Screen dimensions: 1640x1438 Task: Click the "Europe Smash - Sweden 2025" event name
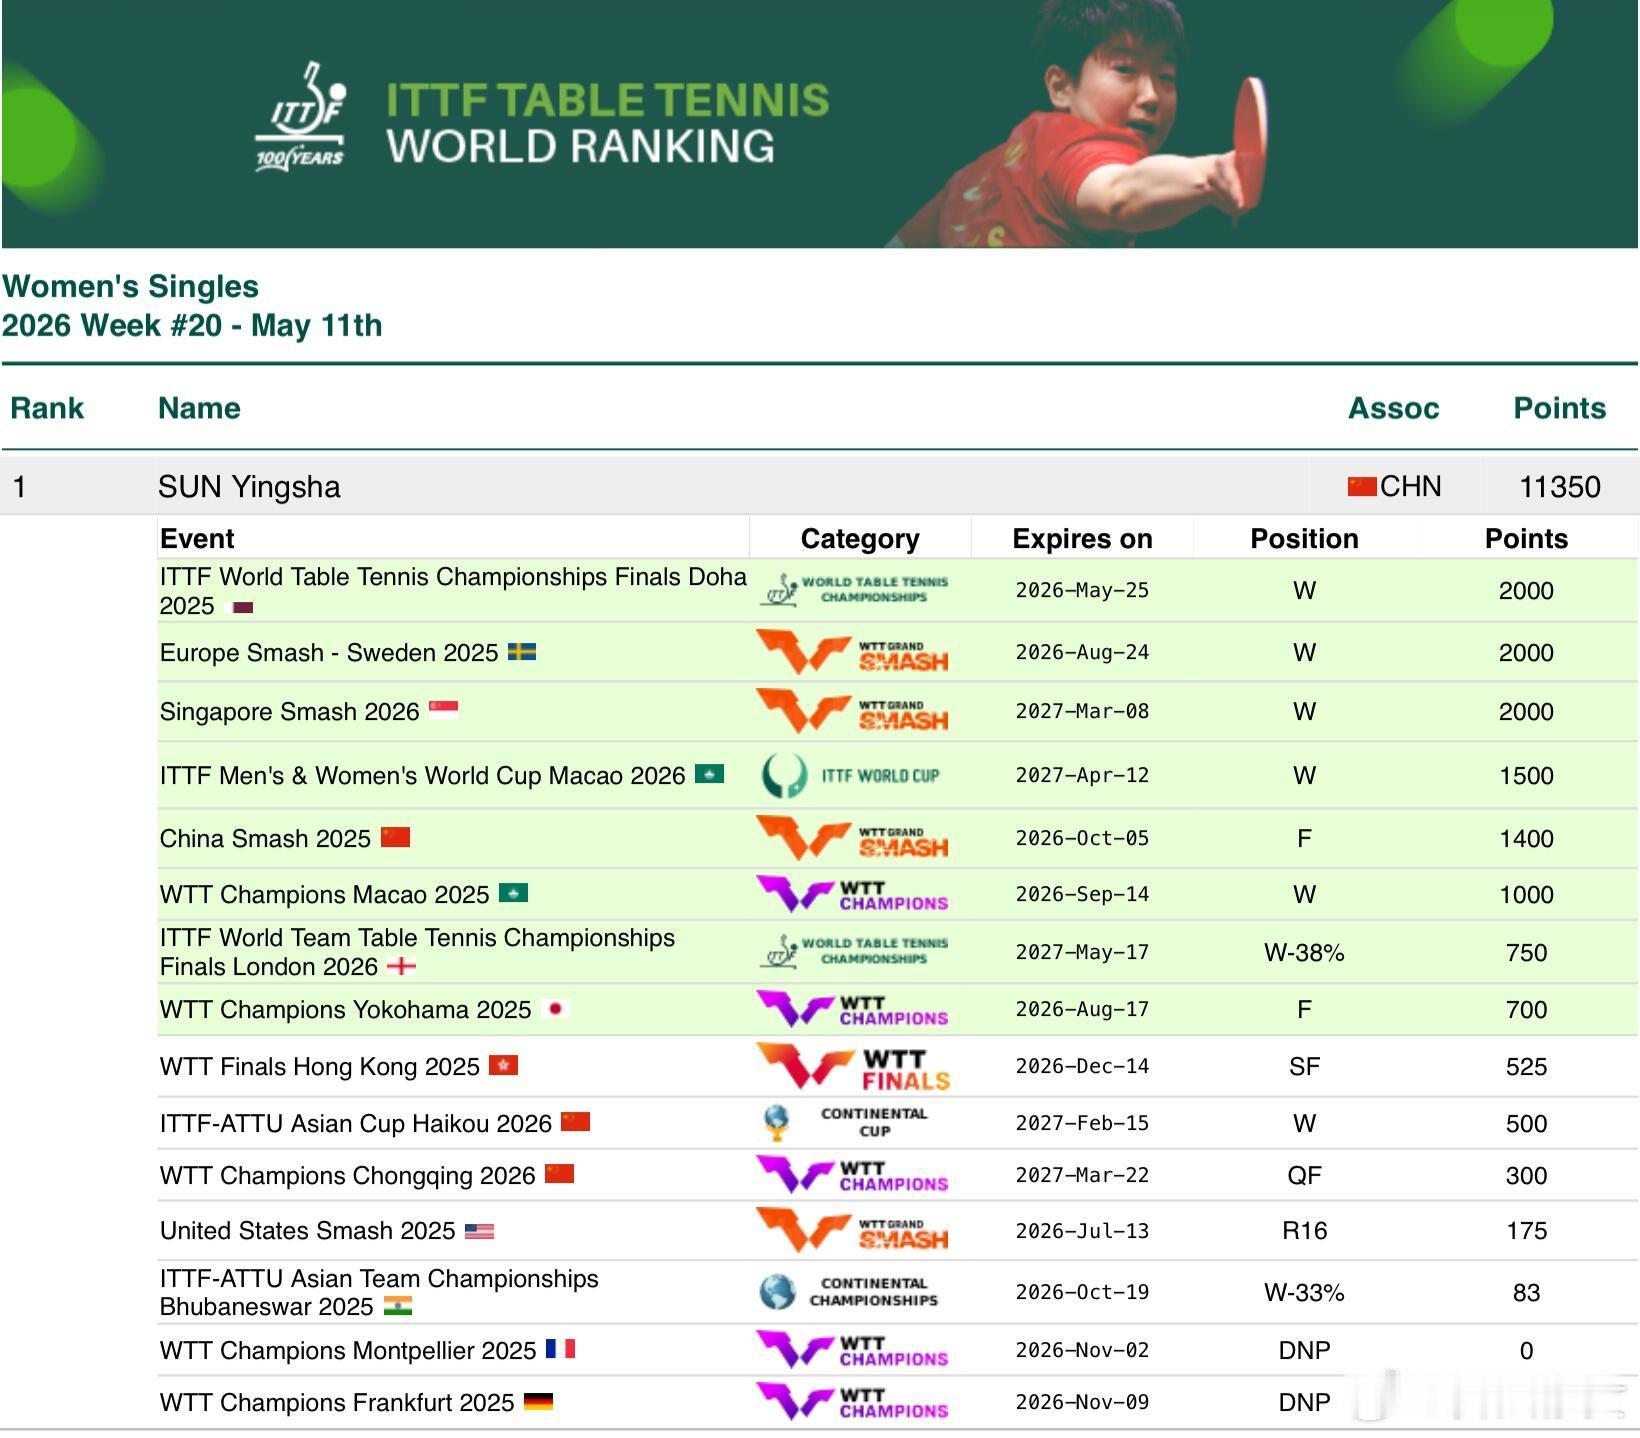[329, 653]
